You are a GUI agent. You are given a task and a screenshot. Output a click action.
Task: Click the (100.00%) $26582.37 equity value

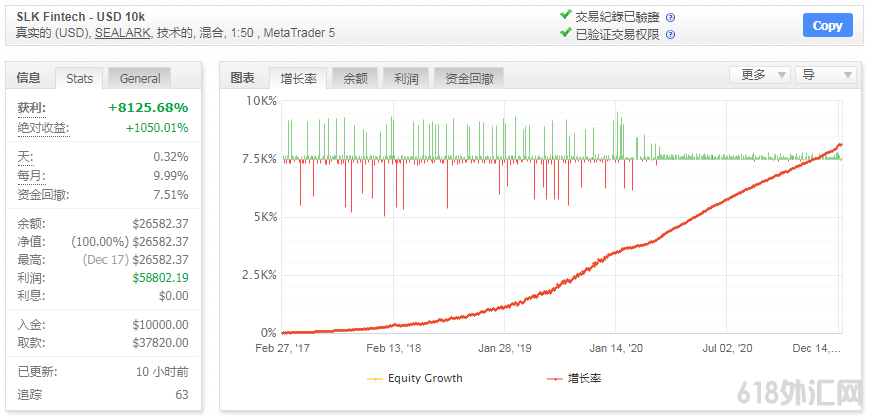130,242
